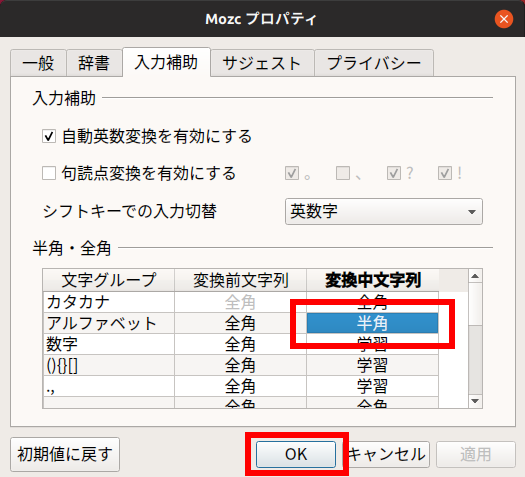Open the プライバシー tab
The image size is (525, 477).
[x=374, y=63]
